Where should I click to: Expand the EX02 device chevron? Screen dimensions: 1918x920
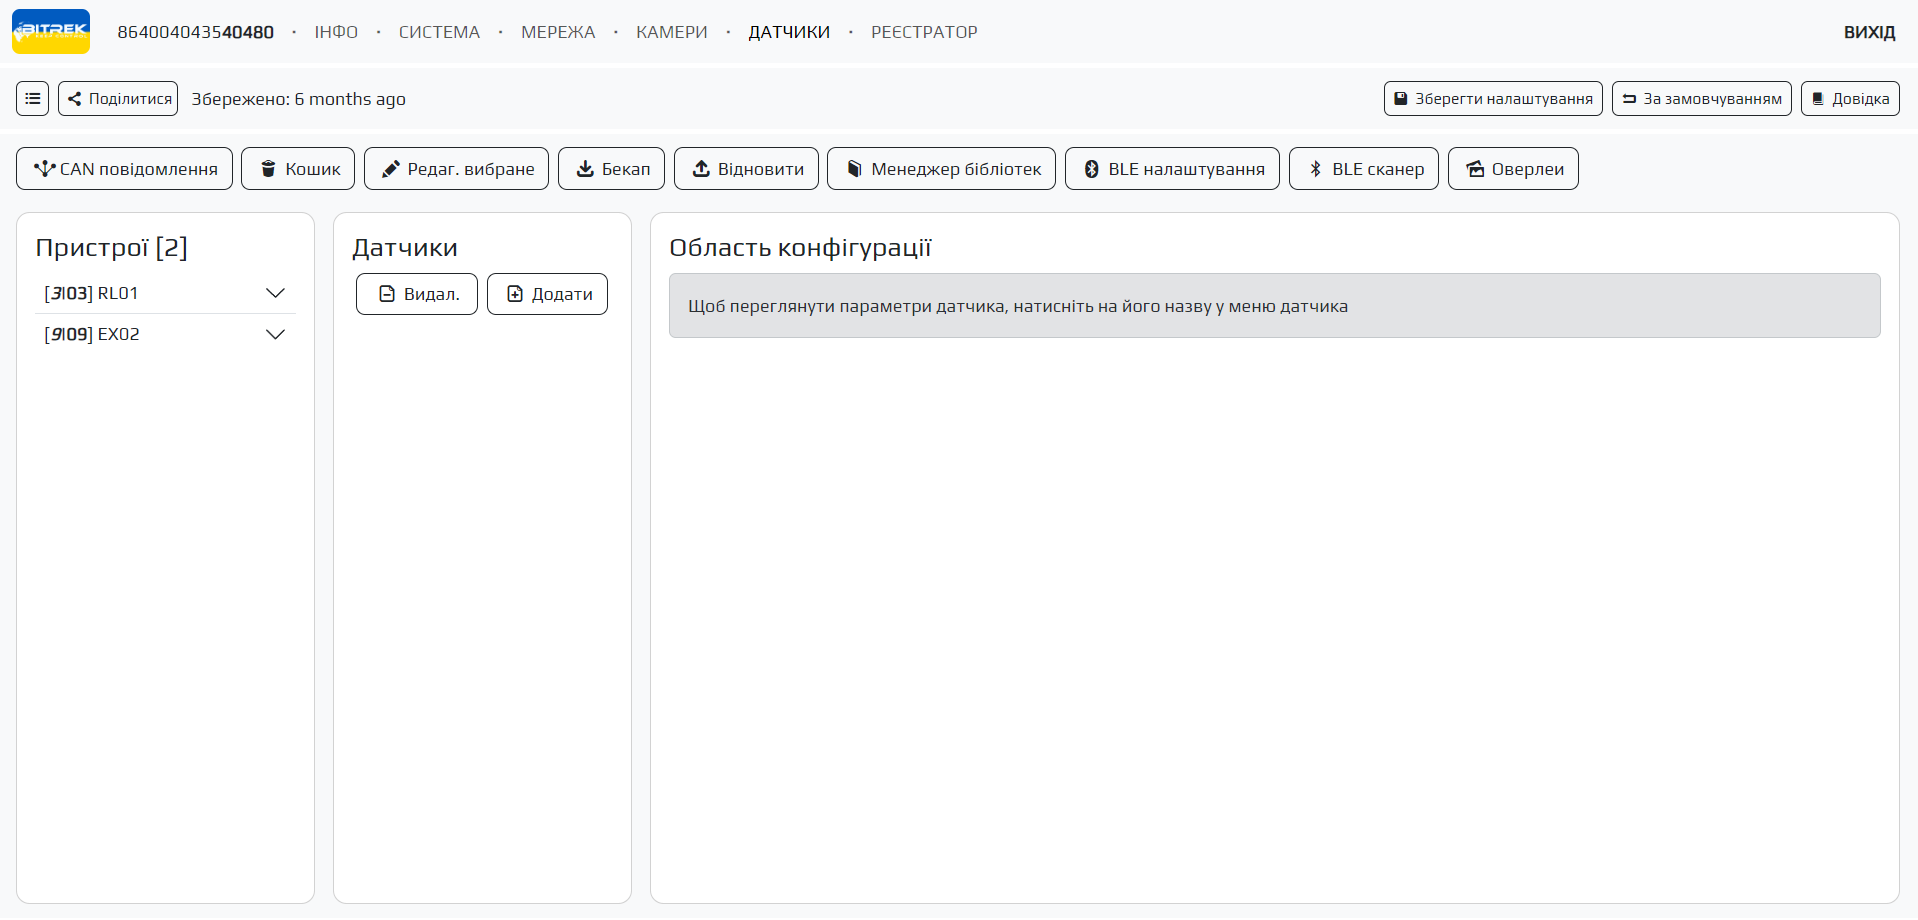pos(275,334)
